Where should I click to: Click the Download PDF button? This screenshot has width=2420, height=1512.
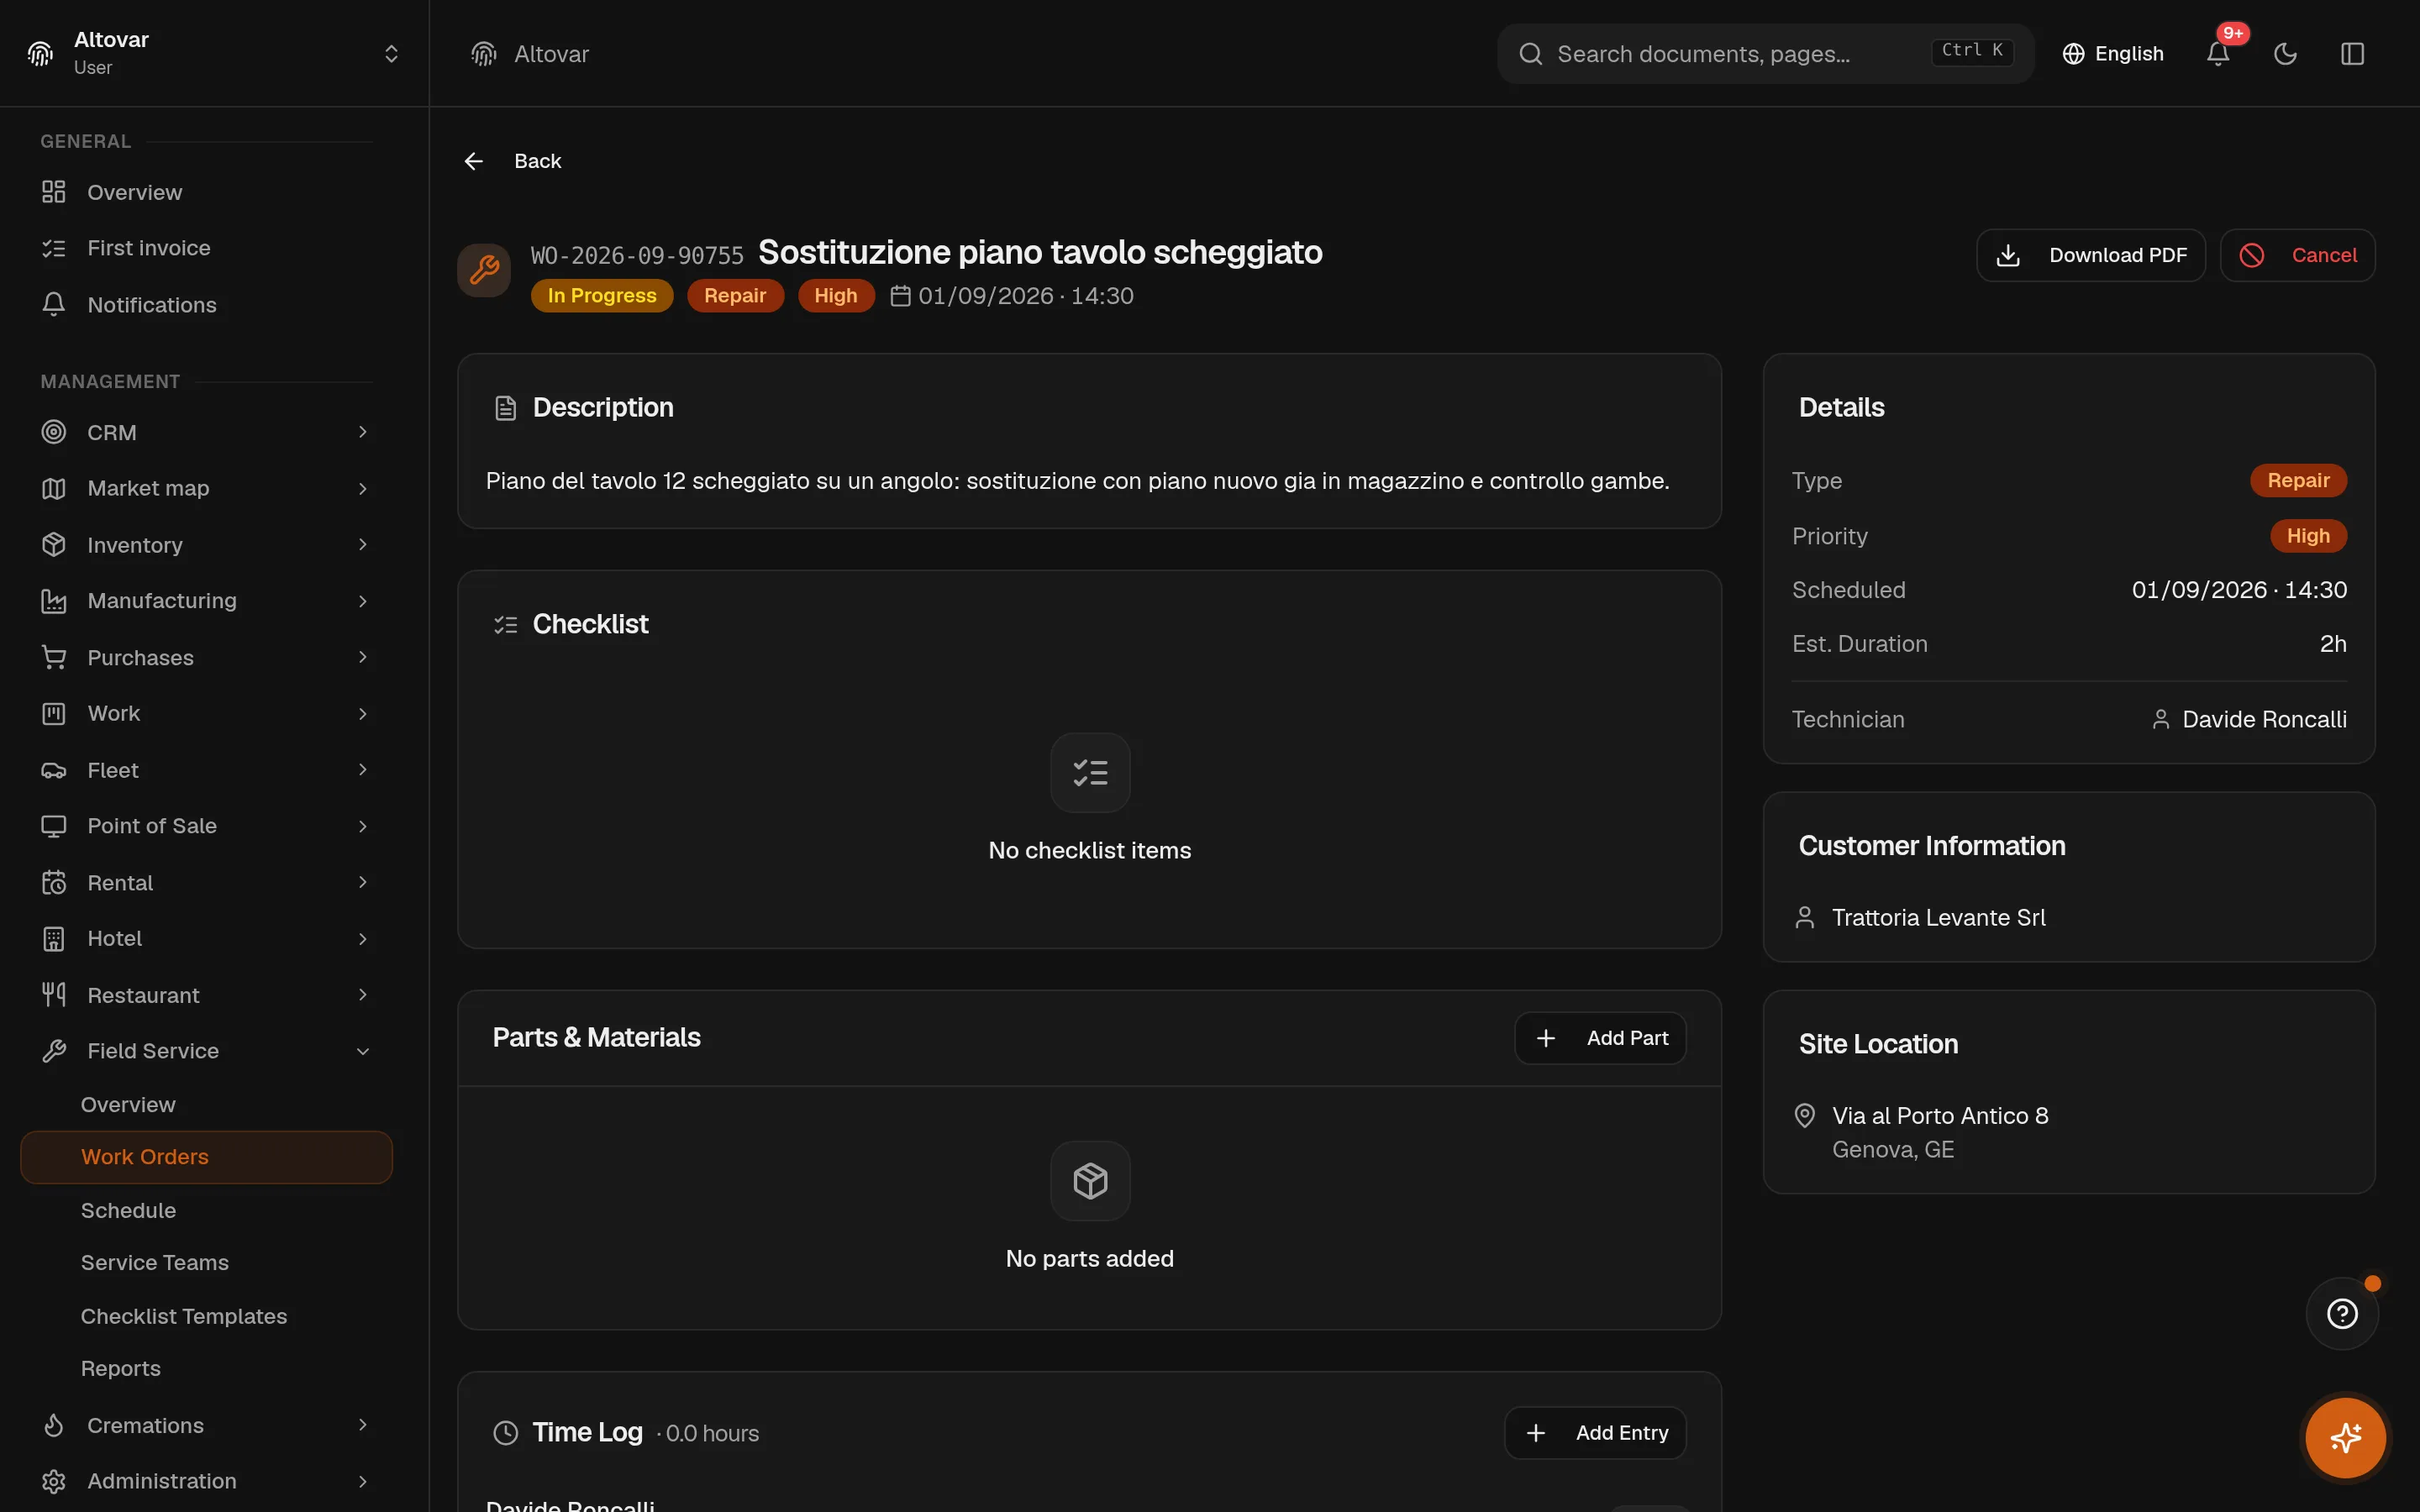coord(2090,255)
